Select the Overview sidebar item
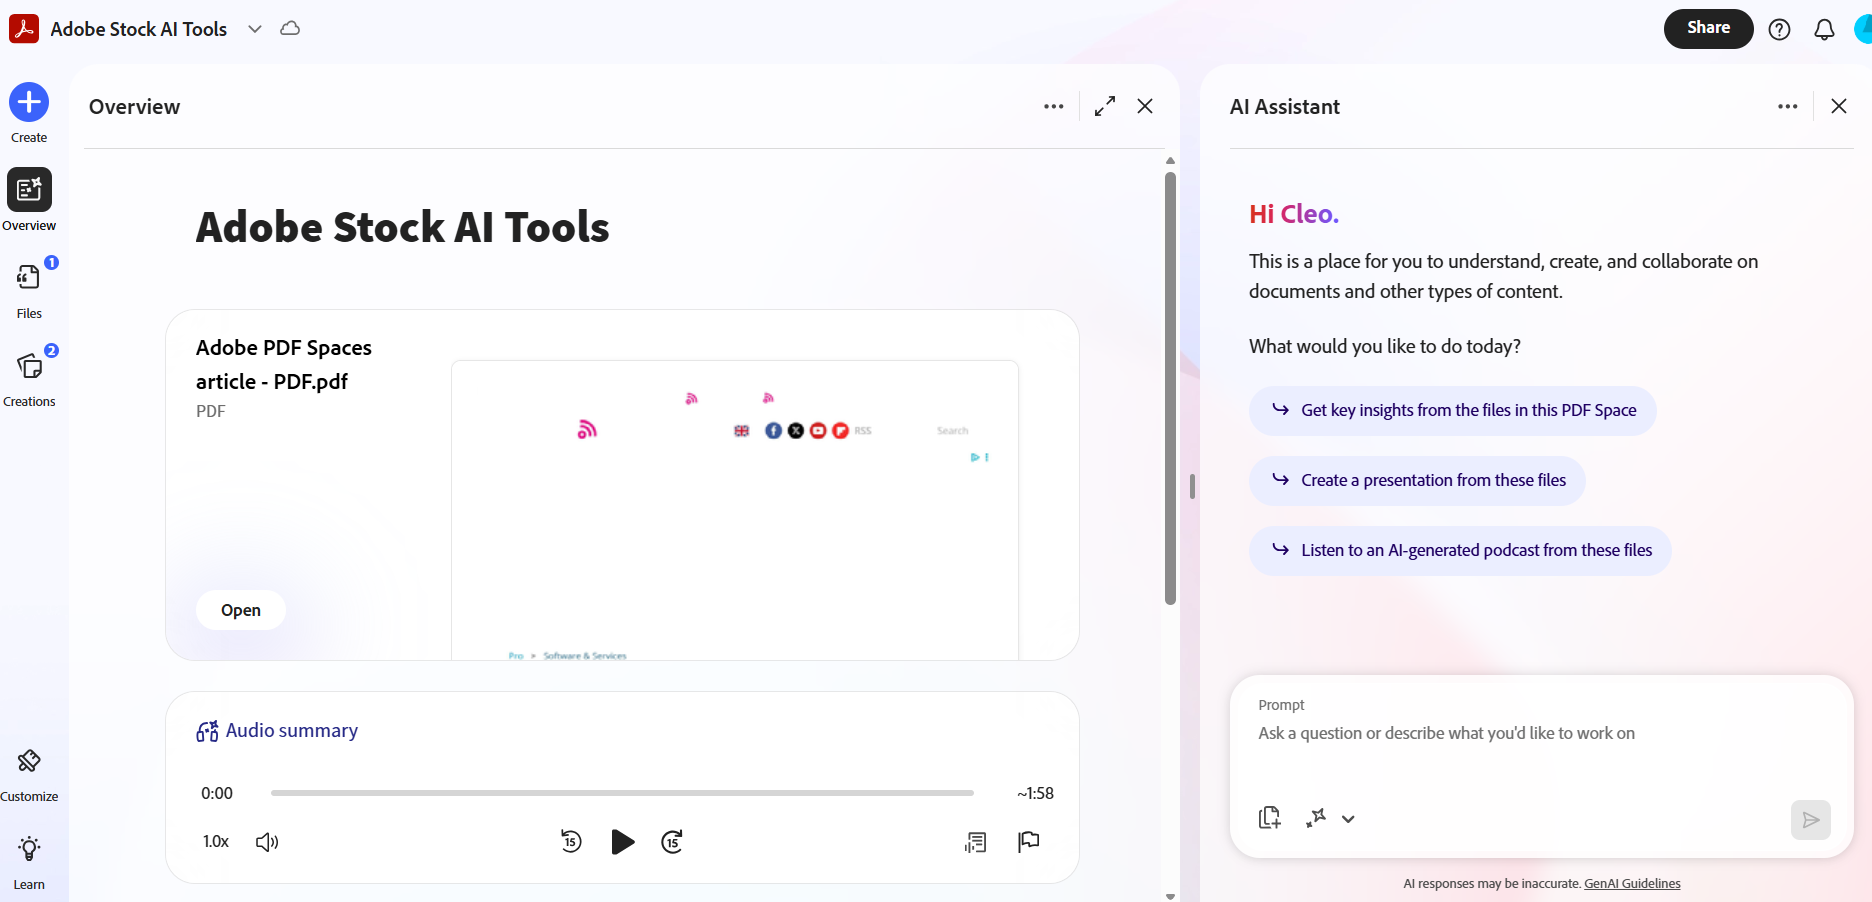 tap(29, 200)
